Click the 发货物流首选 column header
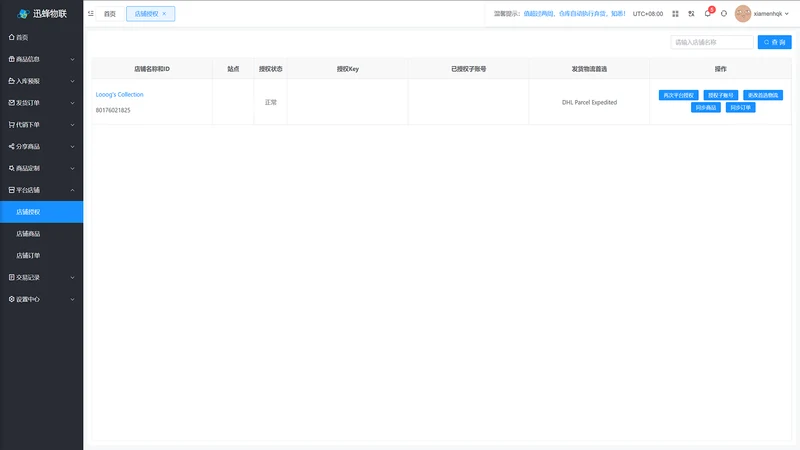 589,69
